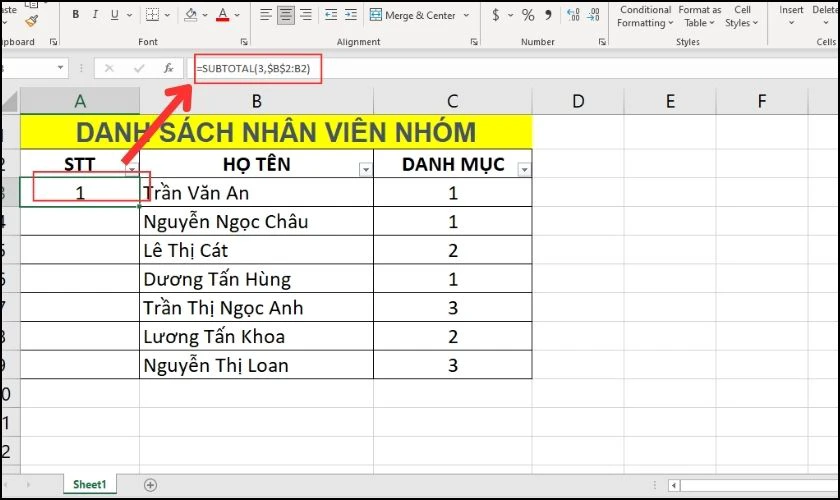Open the Accounting format dropdown arrow
Screen dimensions: 840x500
click(510, 15)
